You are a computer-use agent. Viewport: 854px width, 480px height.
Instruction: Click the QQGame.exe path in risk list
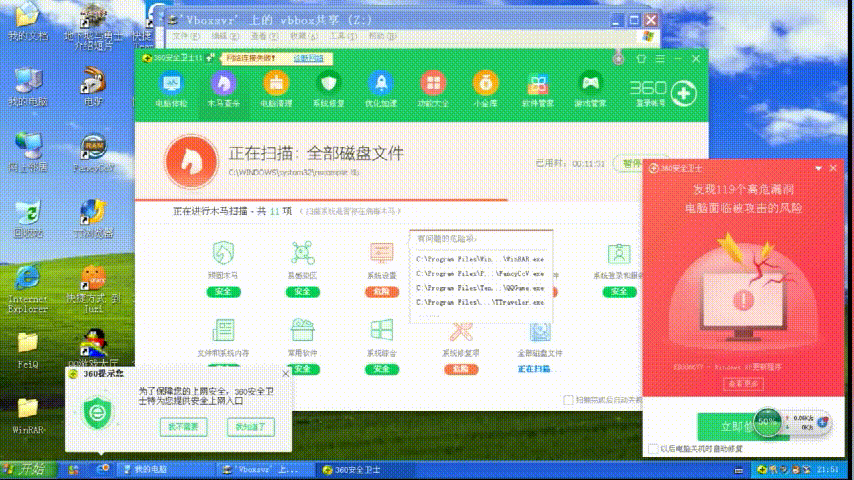click(480, 288)
